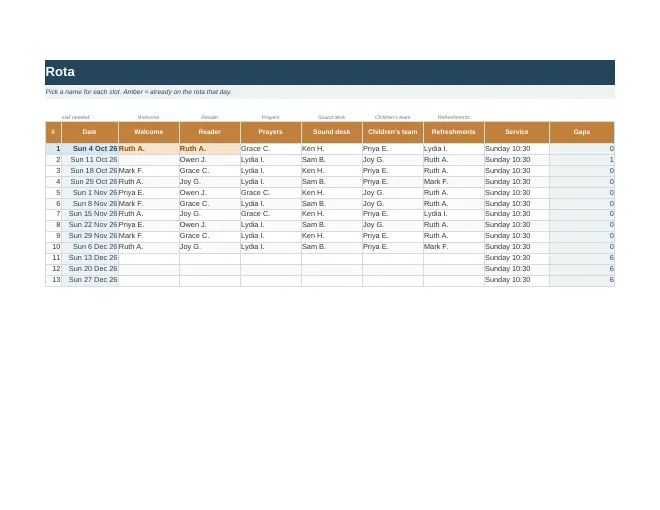This screenshot has width=660, height=510.
Task: Select the Service column header
Action: click(x=517, y=132)
